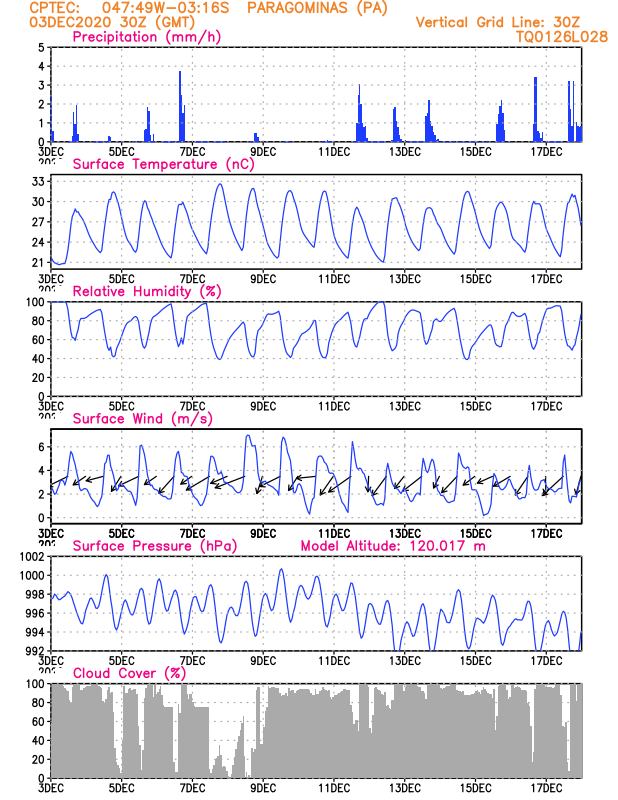Click the 11DEC label under temperature chart
The height and width of the screenshot is (800, 618).
334,279
